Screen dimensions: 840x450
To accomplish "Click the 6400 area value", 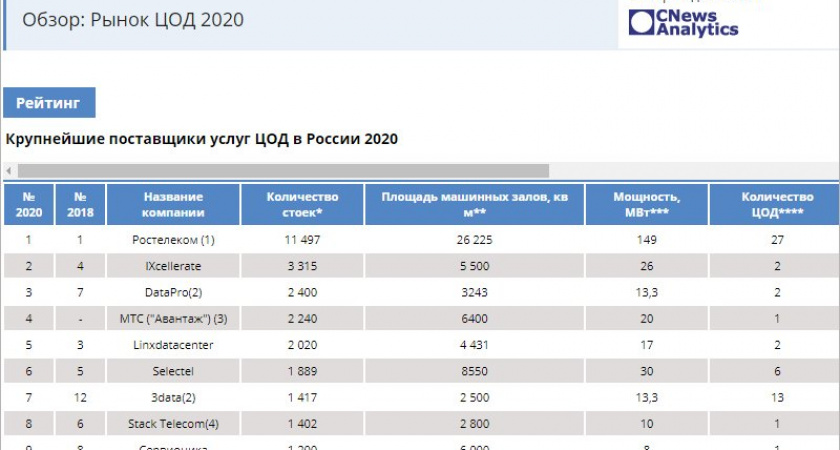I will pyautogui.click(x=474, y=319).
